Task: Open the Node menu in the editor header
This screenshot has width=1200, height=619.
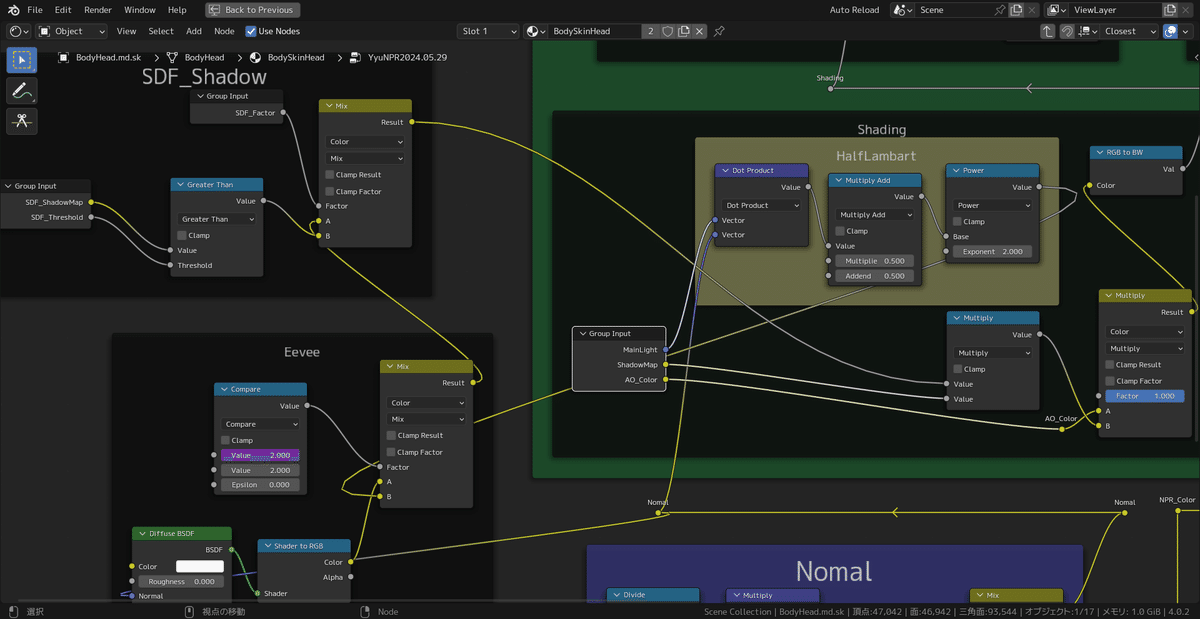Action: (224, 31)
